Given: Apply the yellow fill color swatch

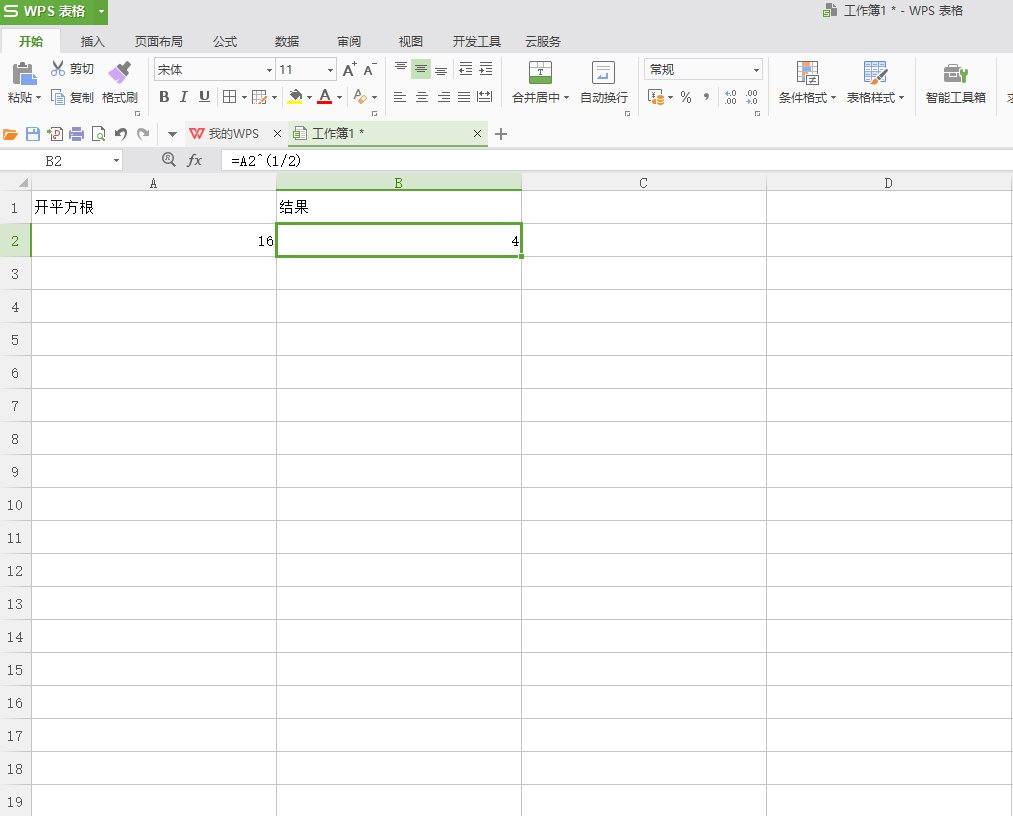Looking at the screenshot, I should point(295,97).
